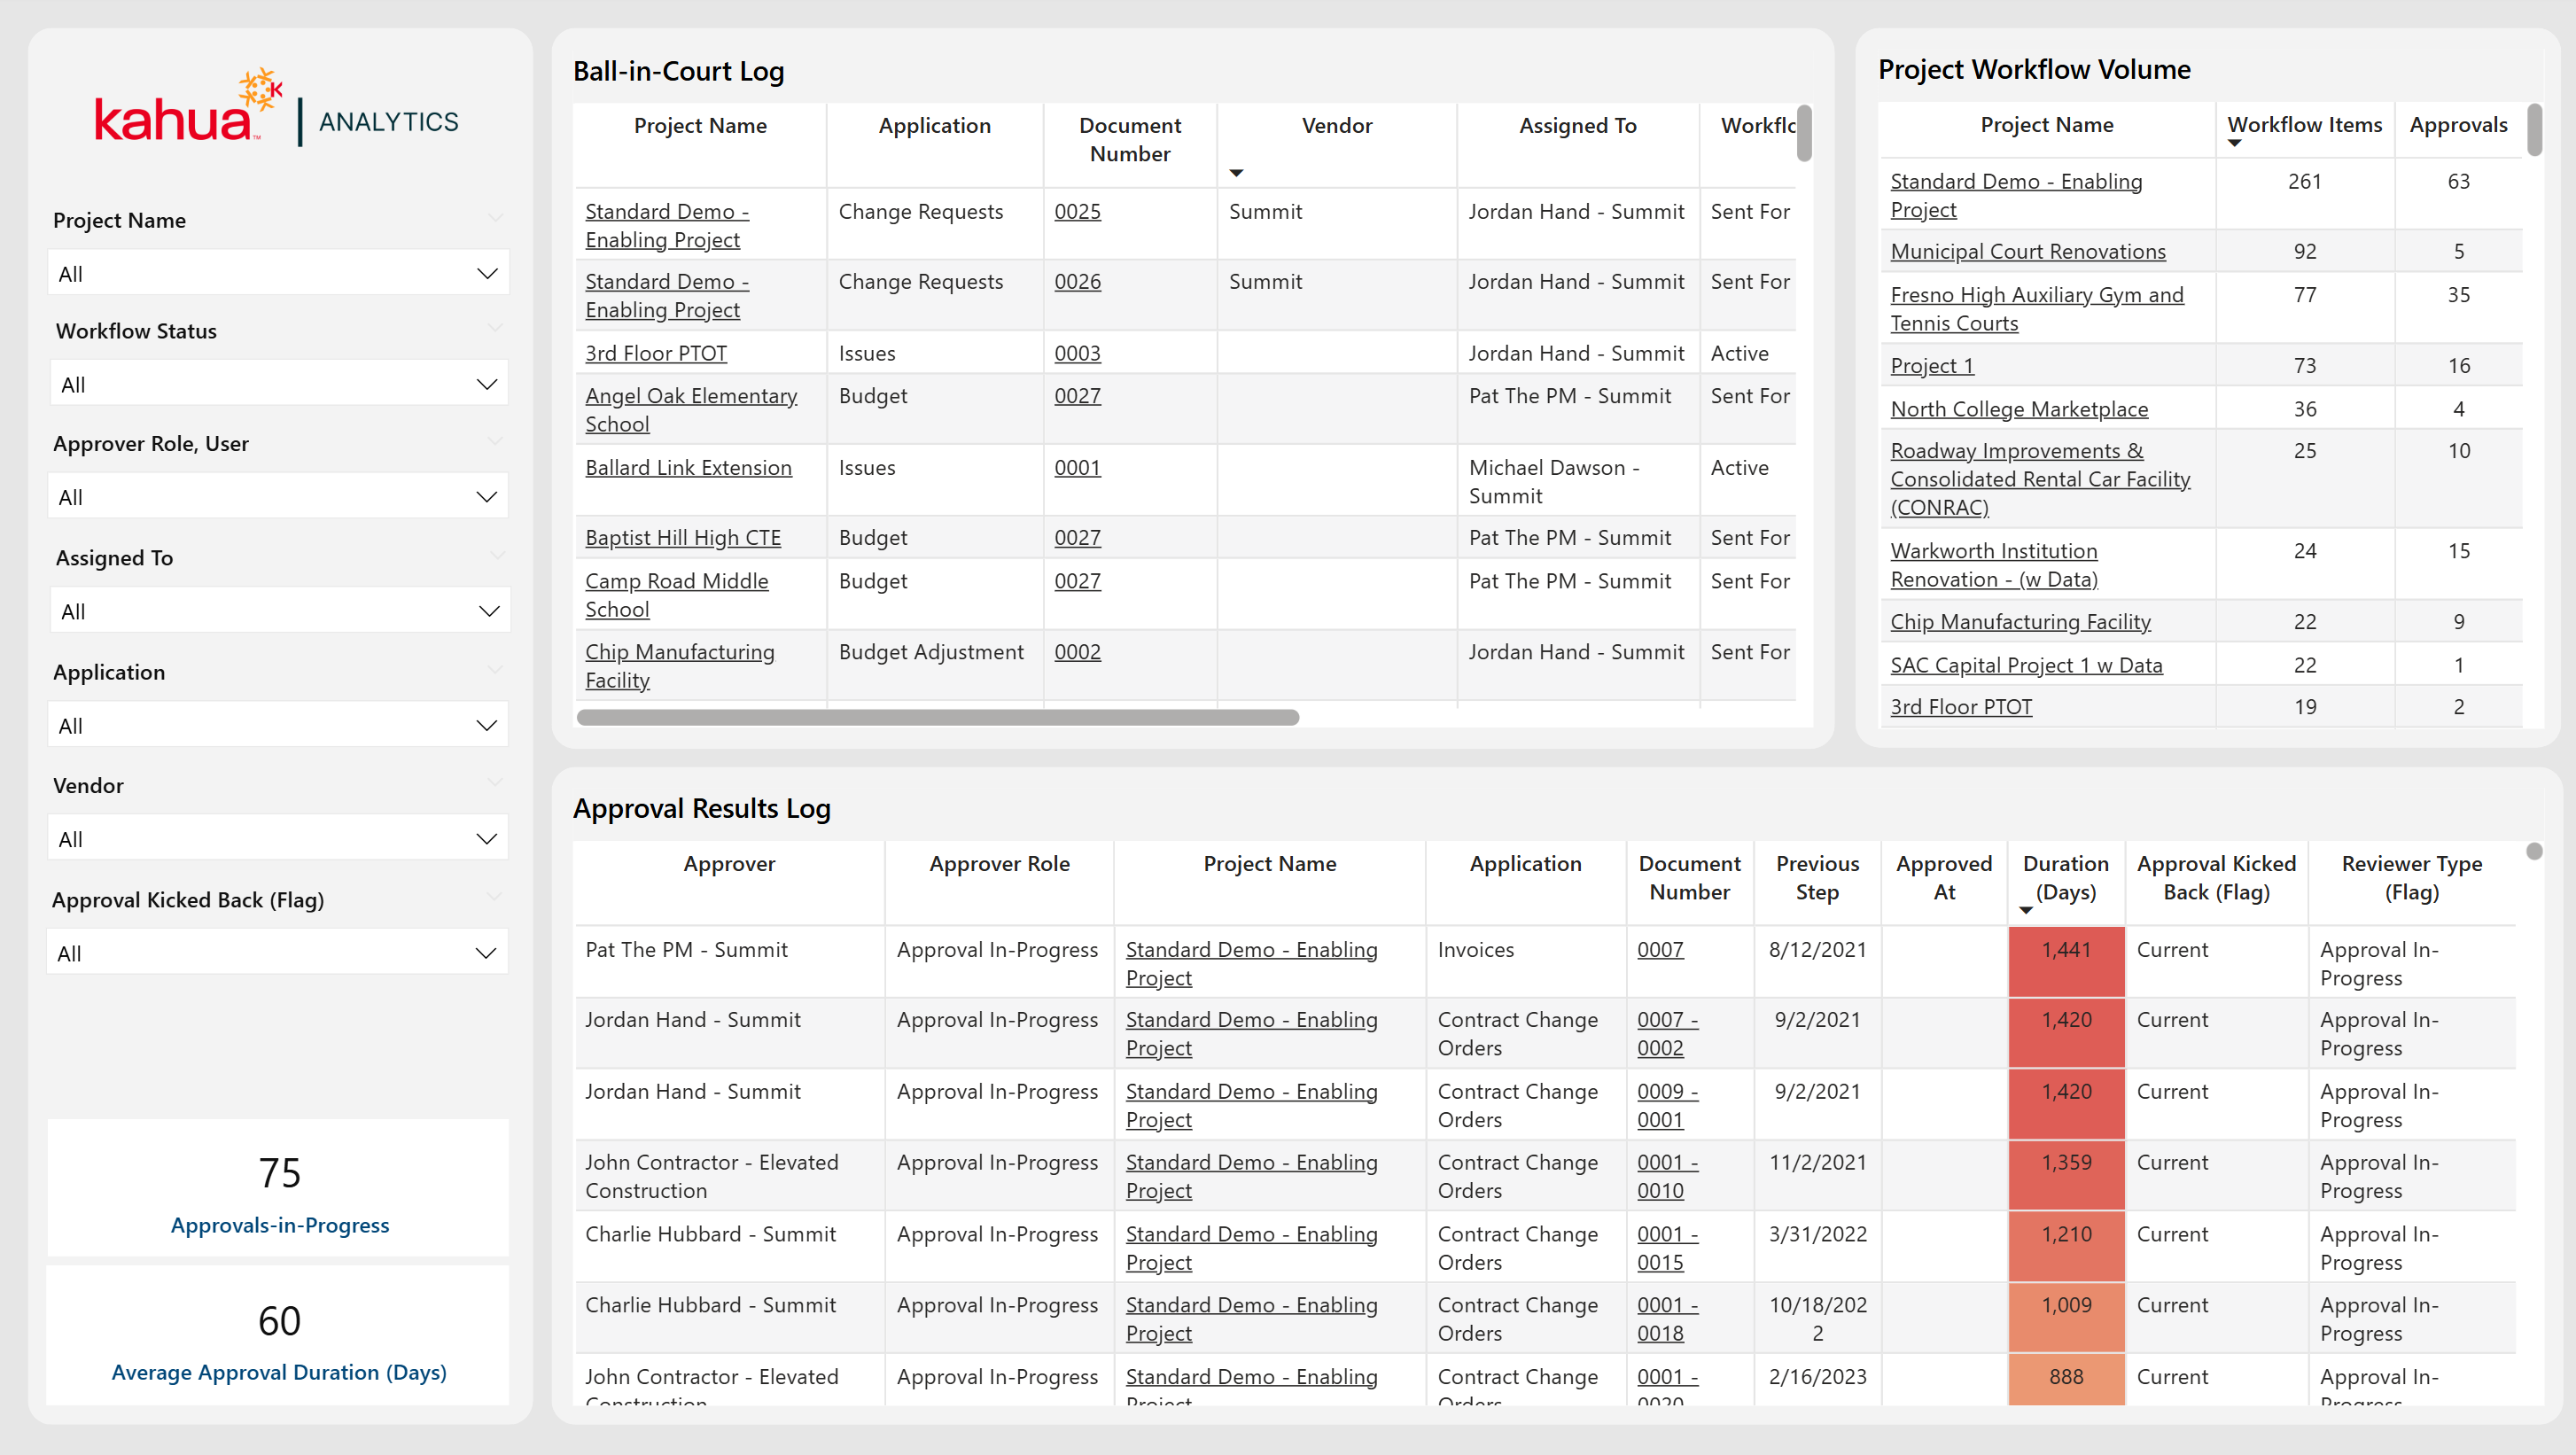Sort by Assigned To column header

(1577, 126)
